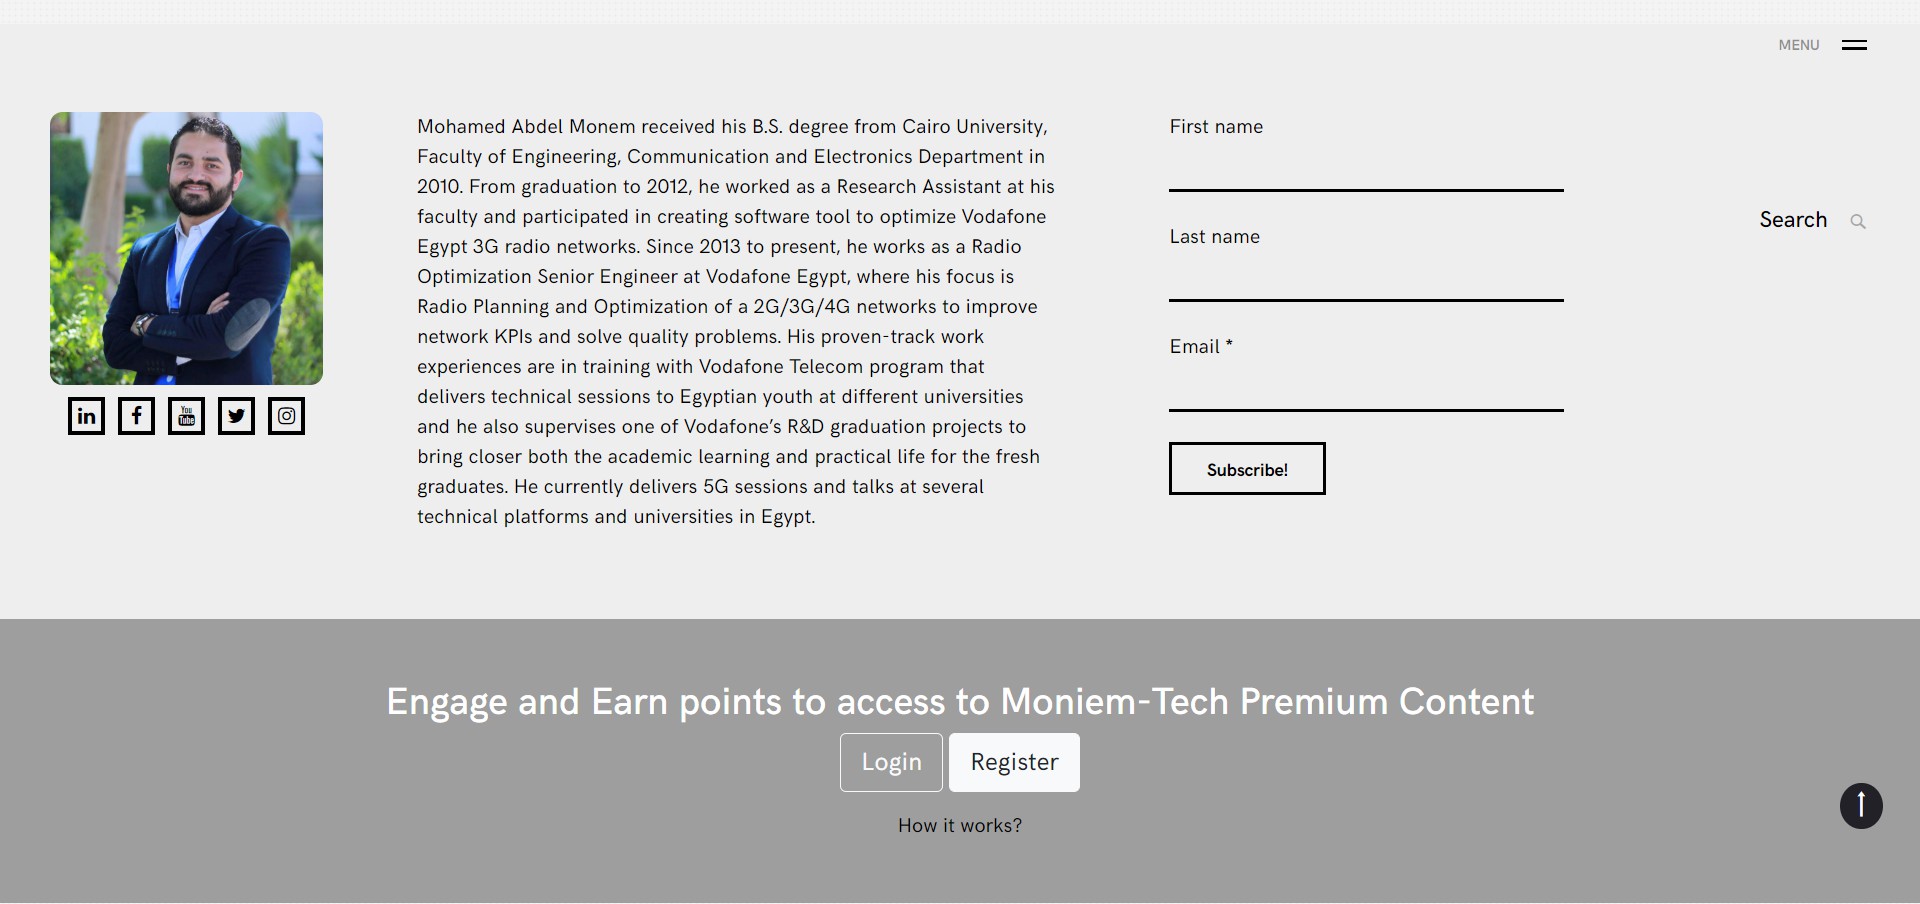Click the Facebook social icon
Screen dimensions: 1920x904
[x=136, y=416]
